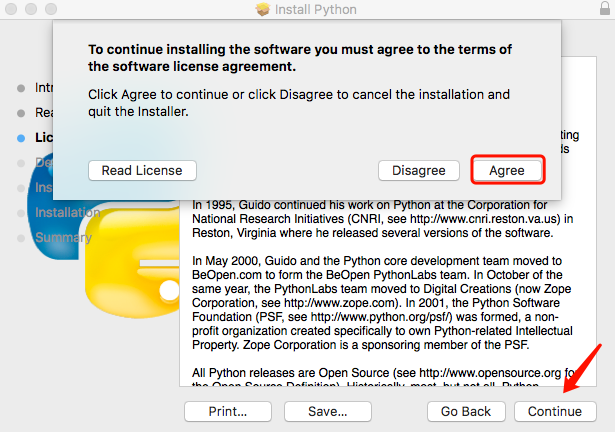Click the blue License step bullet
615x432 pixels.
[x=22, y=137]
